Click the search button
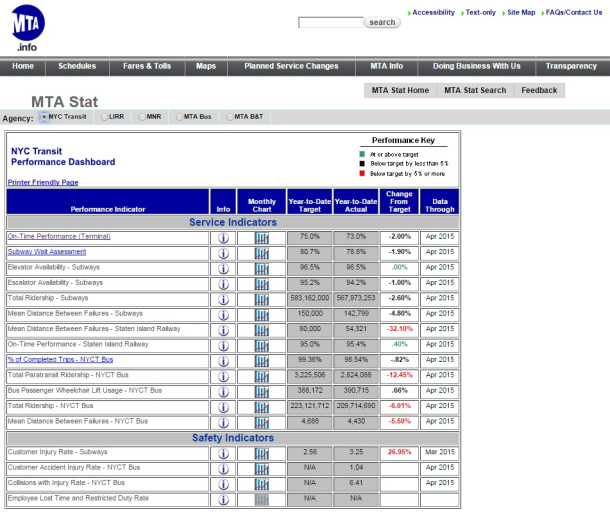The image size is (610, 512). click(x=382, y=23)
